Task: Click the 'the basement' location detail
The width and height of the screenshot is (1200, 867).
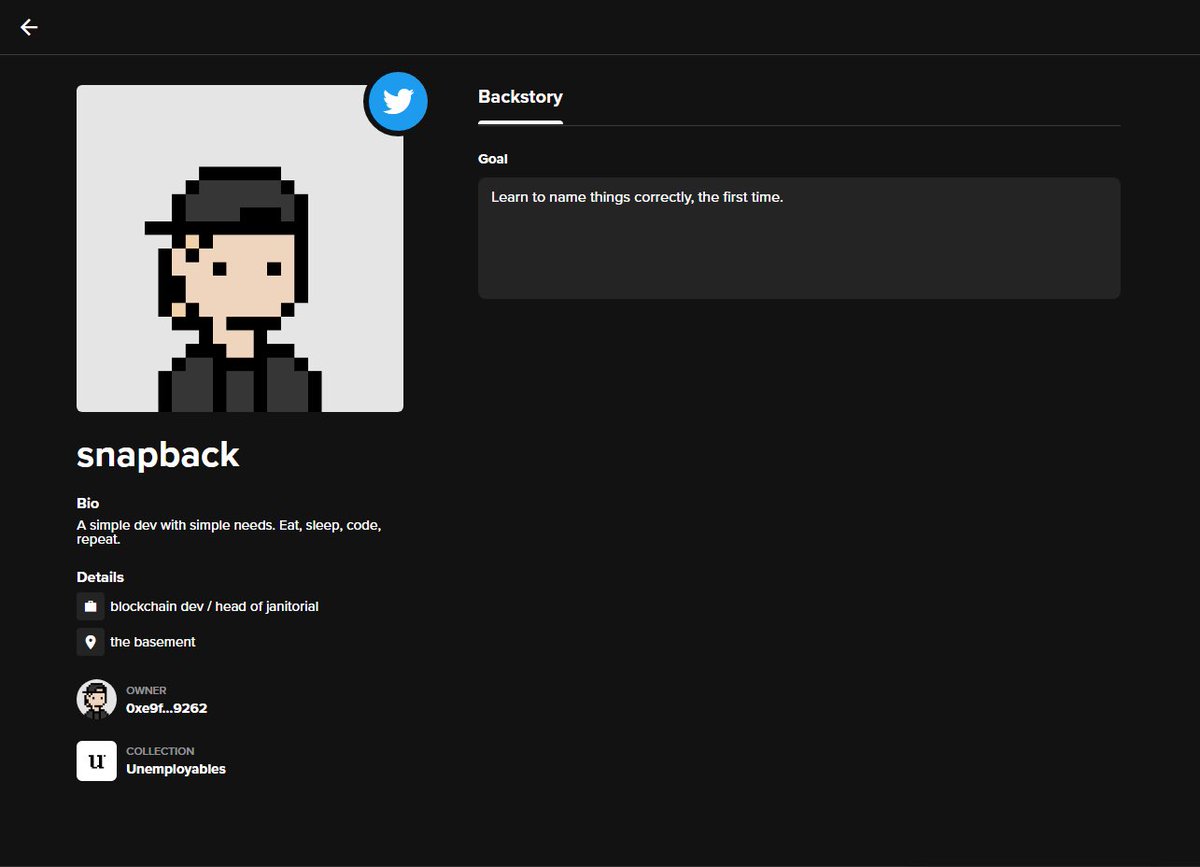Action: (x=152, y=641)
